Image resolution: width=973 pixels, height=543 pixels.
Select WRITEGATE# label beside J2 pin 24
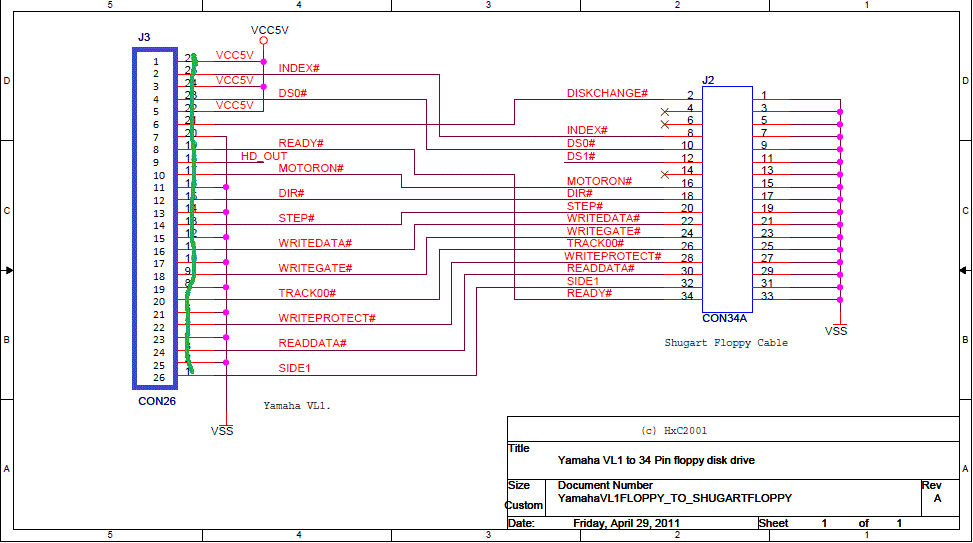[x=603, y=231]
